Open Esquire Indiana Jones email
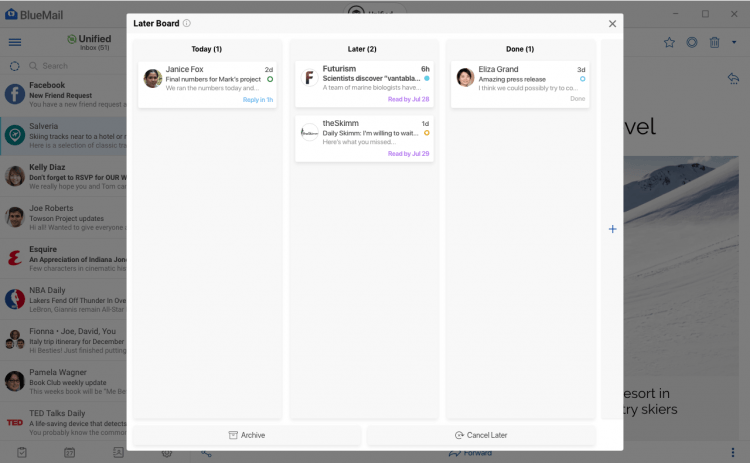Image resolution: width=750 pixels, height=463 pixels. pos(63,259)
